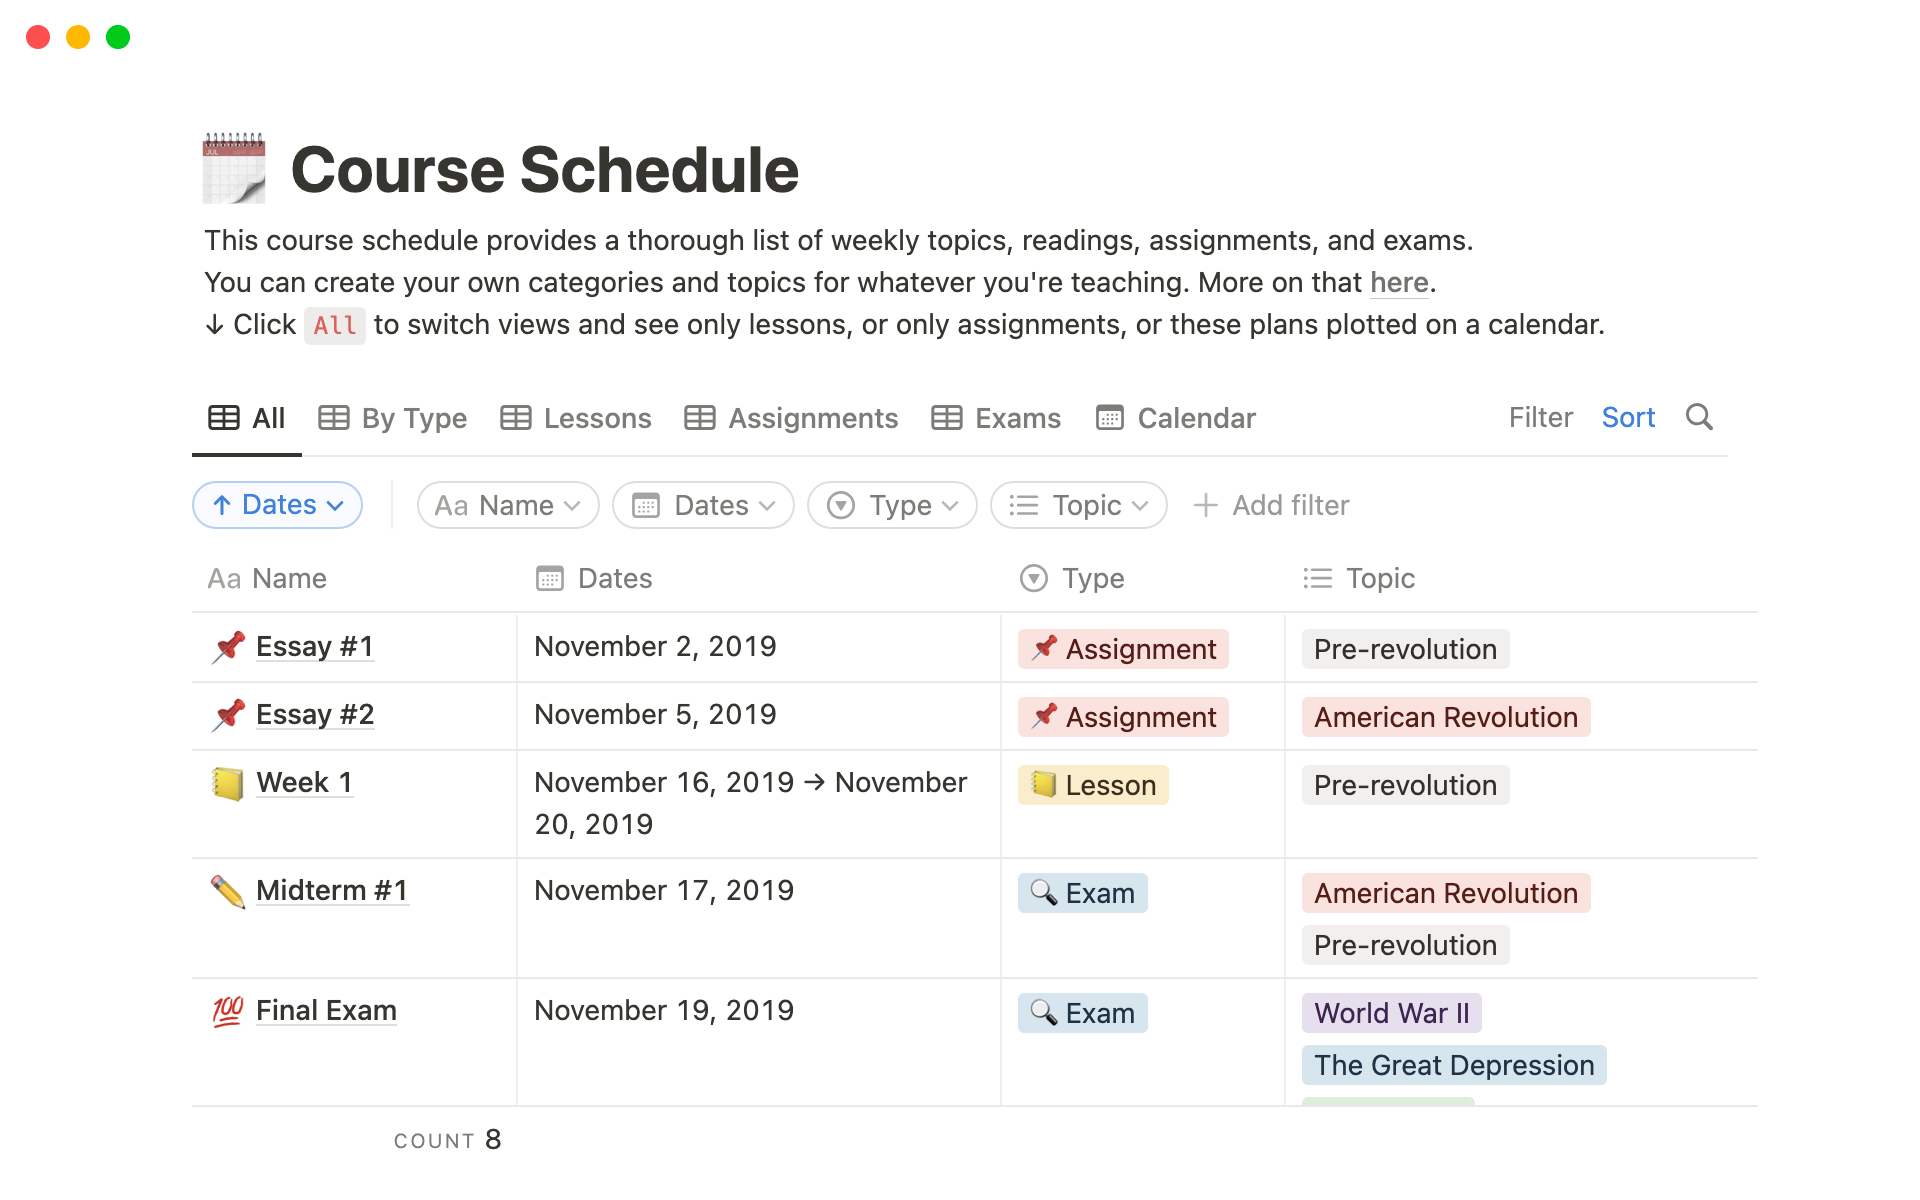Switch to the By Type tab
Image resolution: width=1920 pixels, height=1200 pixels.
point(393,418)
